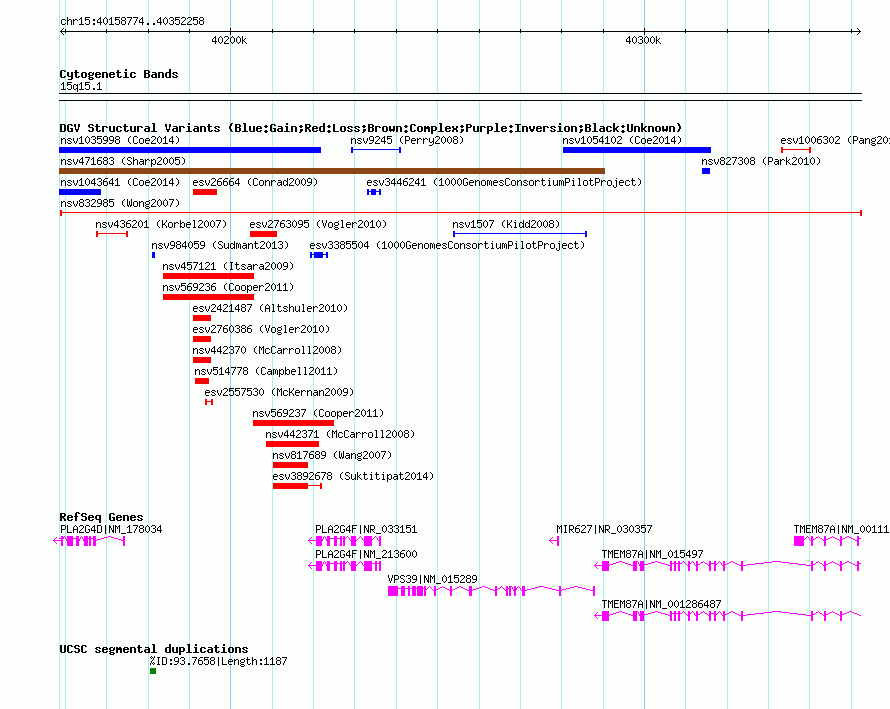This screenshot has width=890, height=709.
Task: Click UCSC segmental duplications track title
Action: pos(154,649)
